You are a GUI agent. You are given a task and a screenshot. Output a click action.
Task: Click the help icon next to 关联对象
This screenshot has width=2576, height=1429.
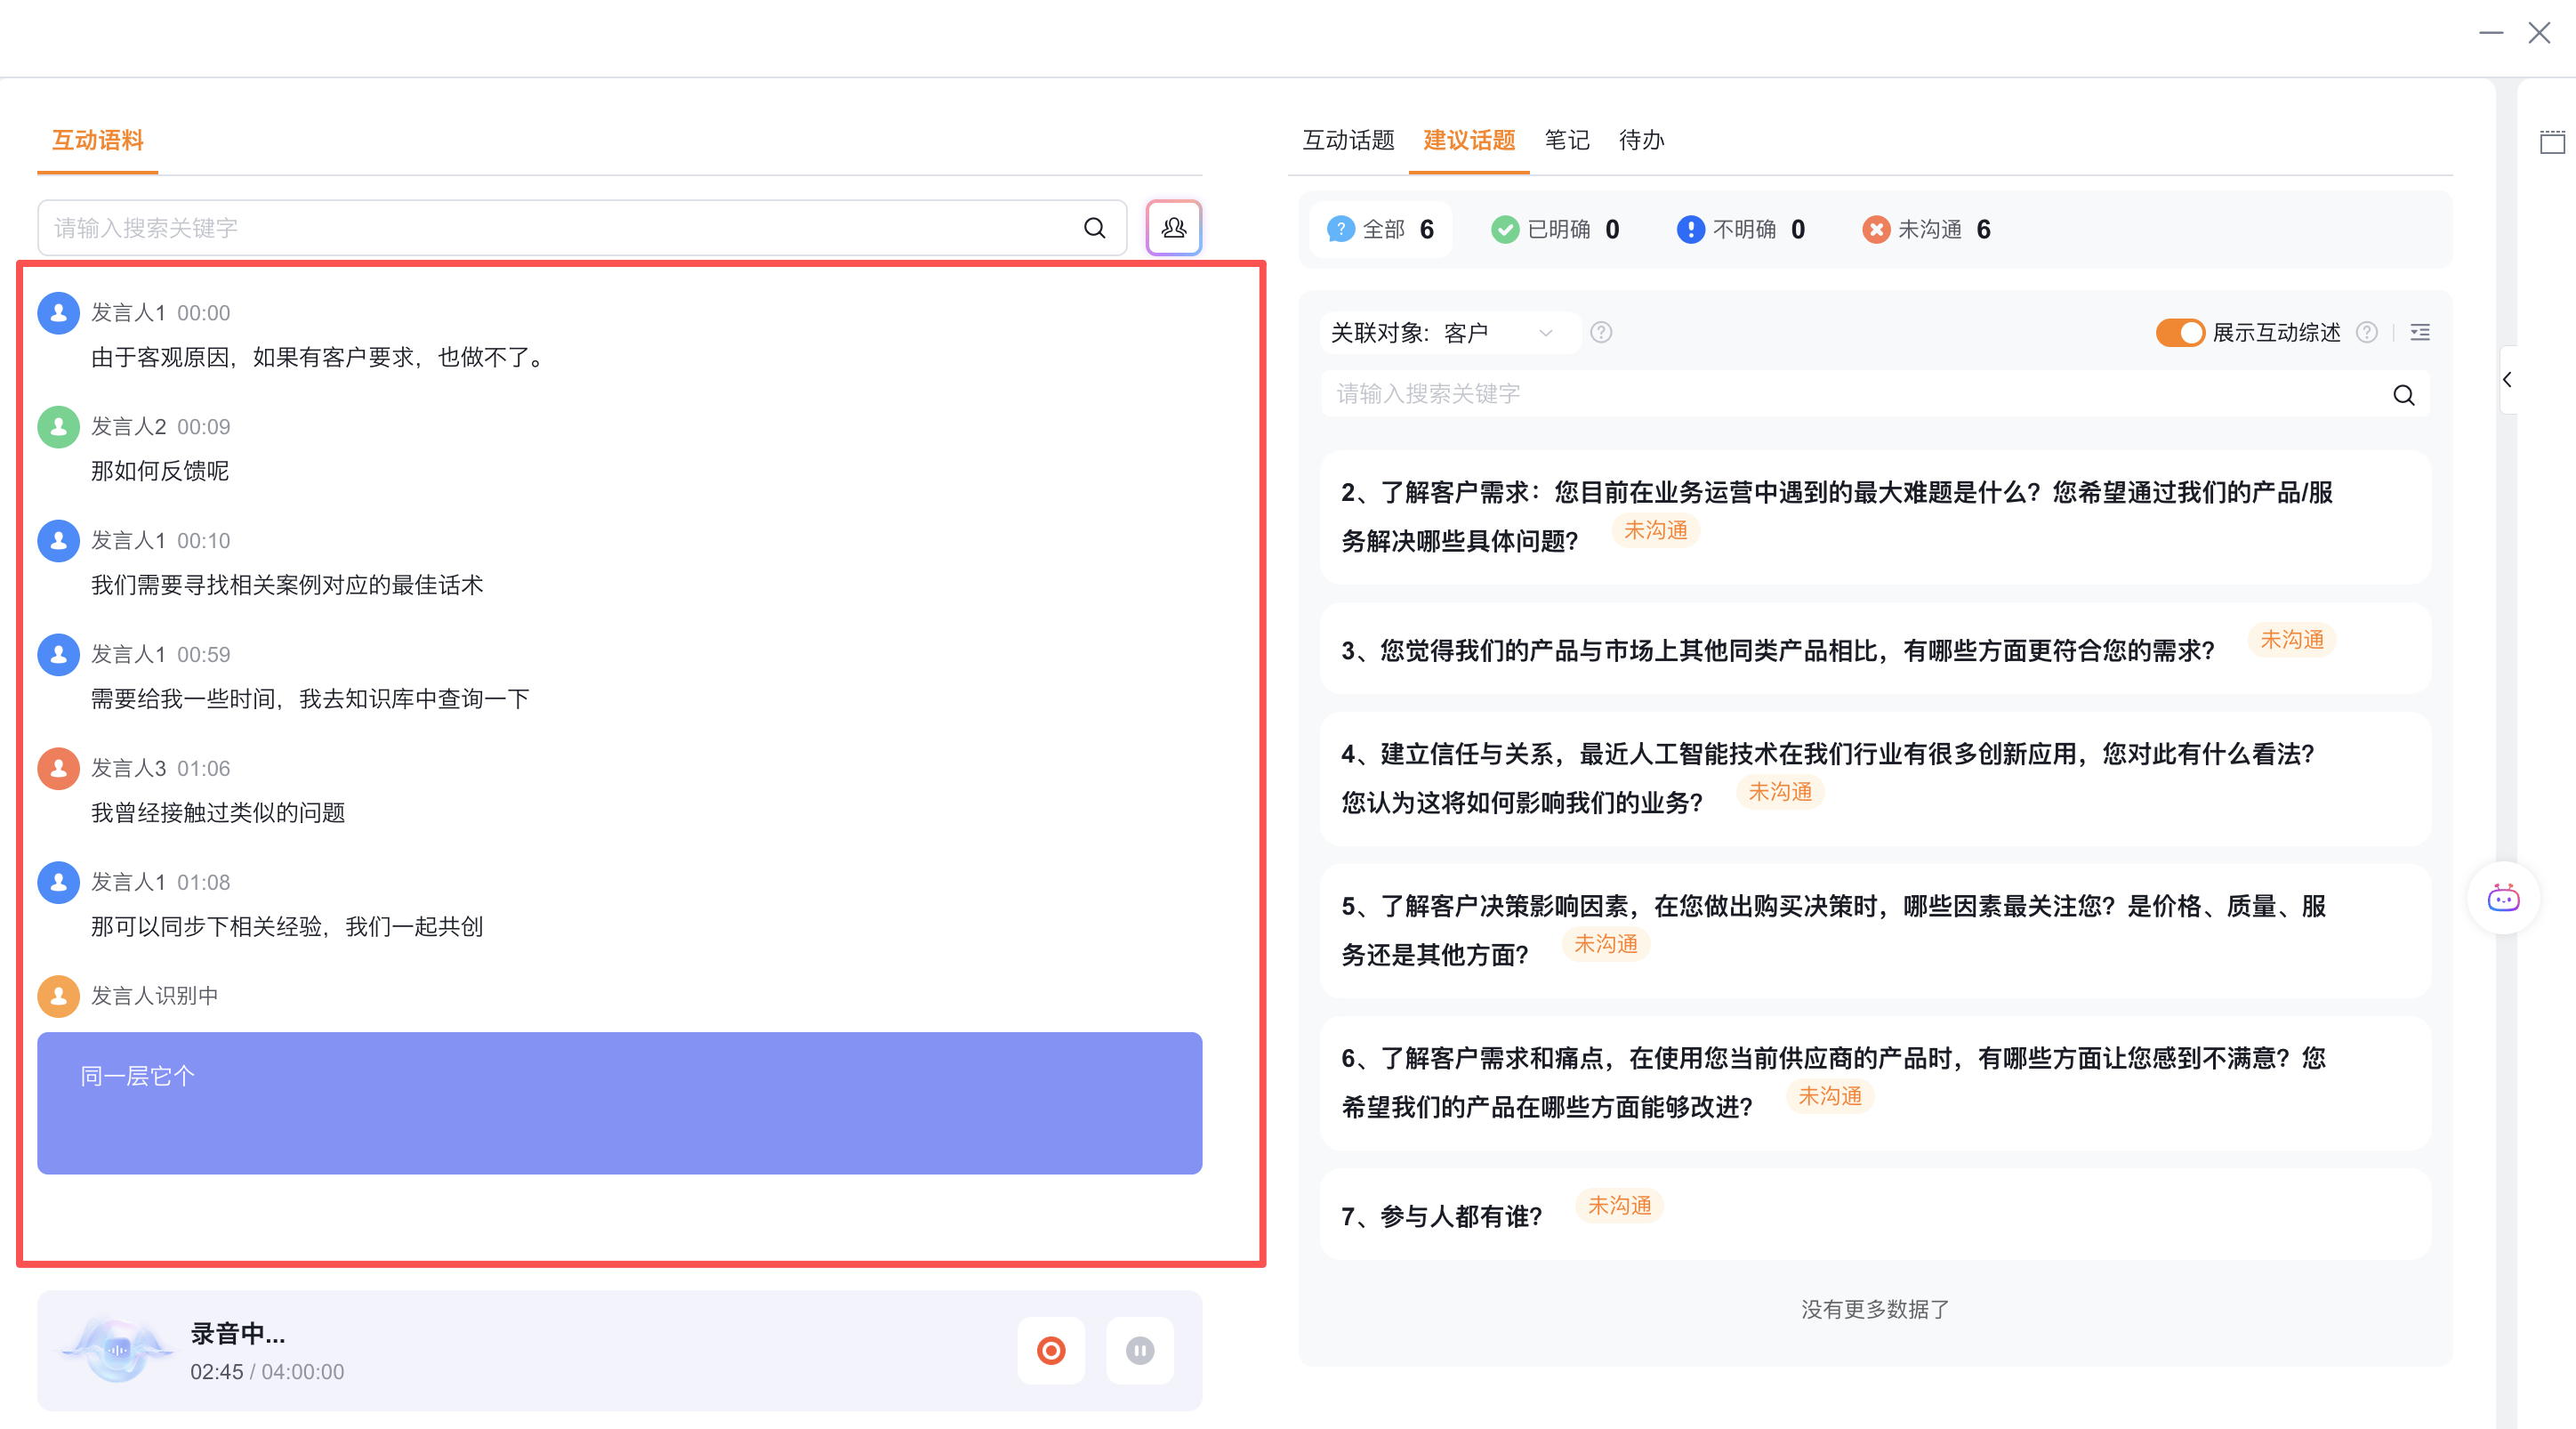[x=1600, y=332]
